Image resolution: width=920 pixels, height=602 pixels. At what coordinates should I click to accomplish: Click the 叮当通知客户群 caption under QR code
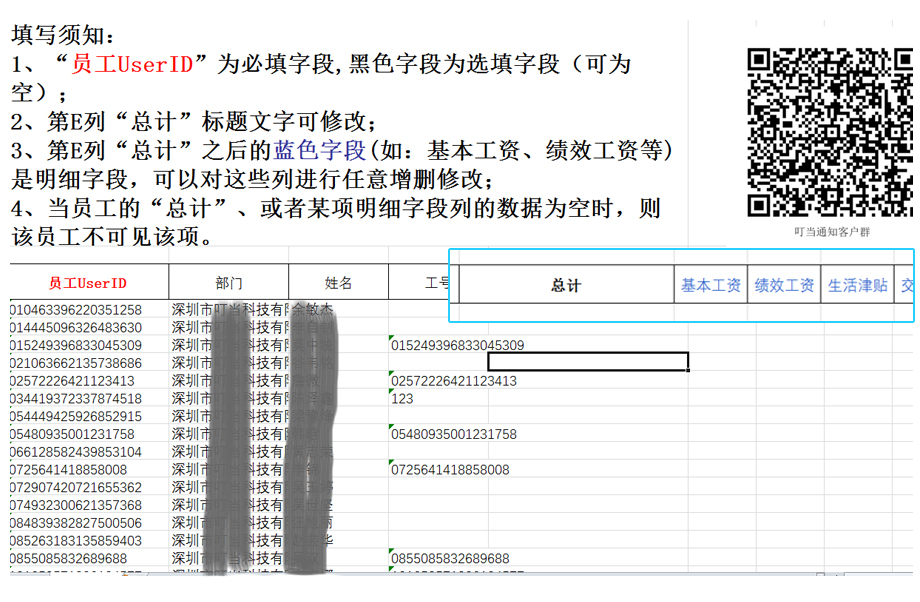[x=831, y=232]
